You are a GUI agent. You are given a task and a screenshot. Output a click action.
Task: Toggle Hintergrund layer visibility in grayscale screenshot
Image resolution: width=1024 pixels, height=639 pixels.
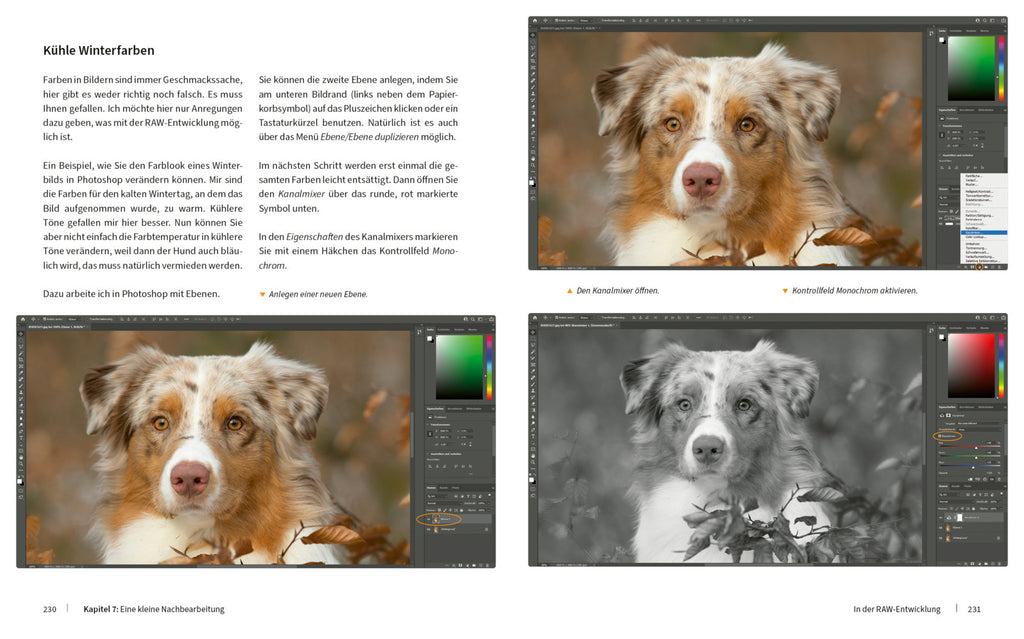tap(942, 538)
